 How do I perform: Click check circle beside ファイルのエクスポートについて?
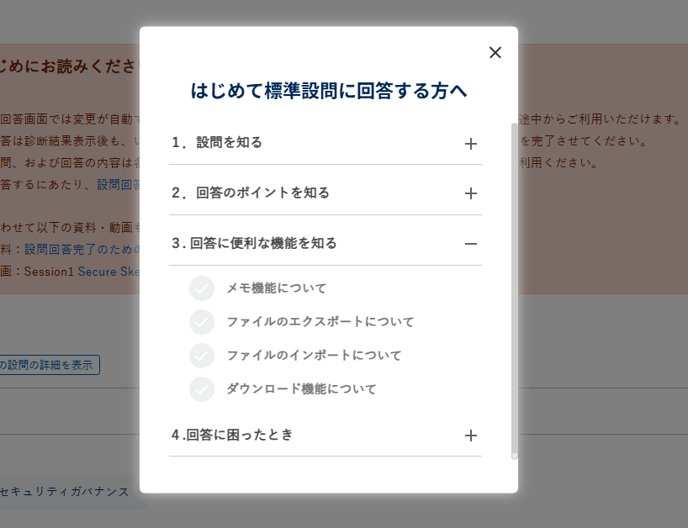(x=202, y=322)
